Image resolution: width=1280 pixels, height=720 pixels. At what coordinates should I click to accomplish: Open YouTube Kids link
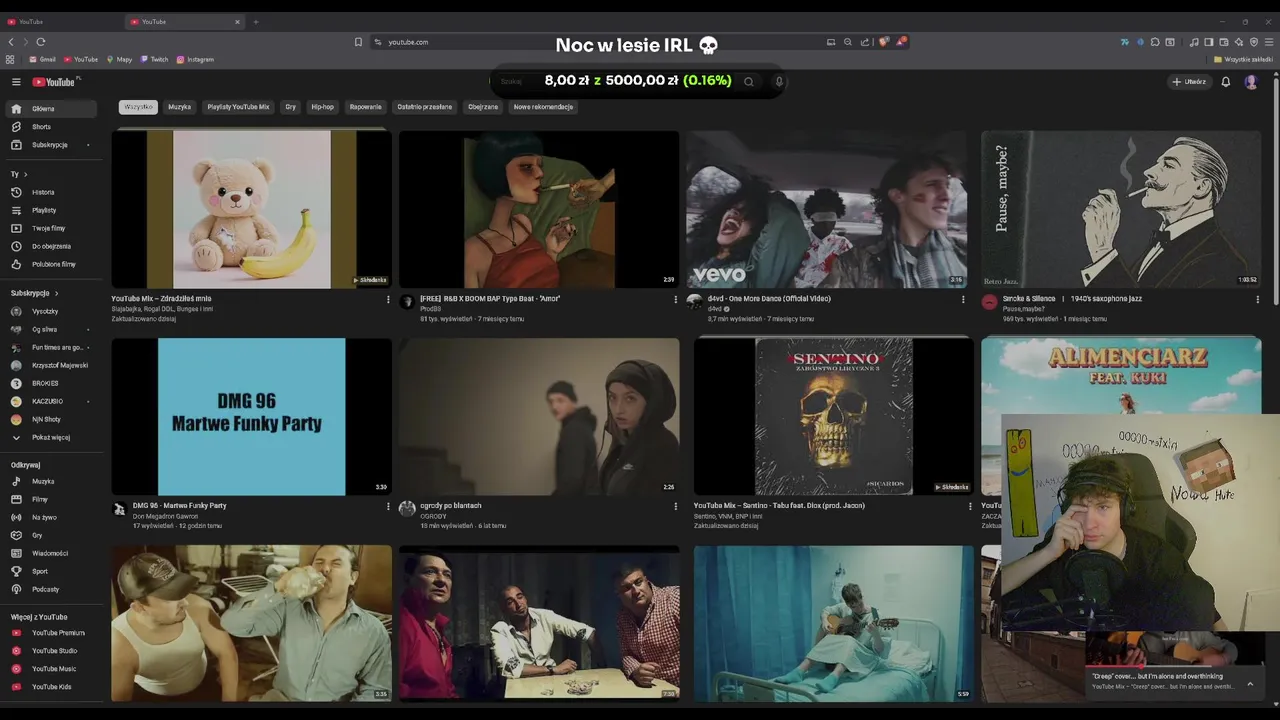click(x=52, y=687)
